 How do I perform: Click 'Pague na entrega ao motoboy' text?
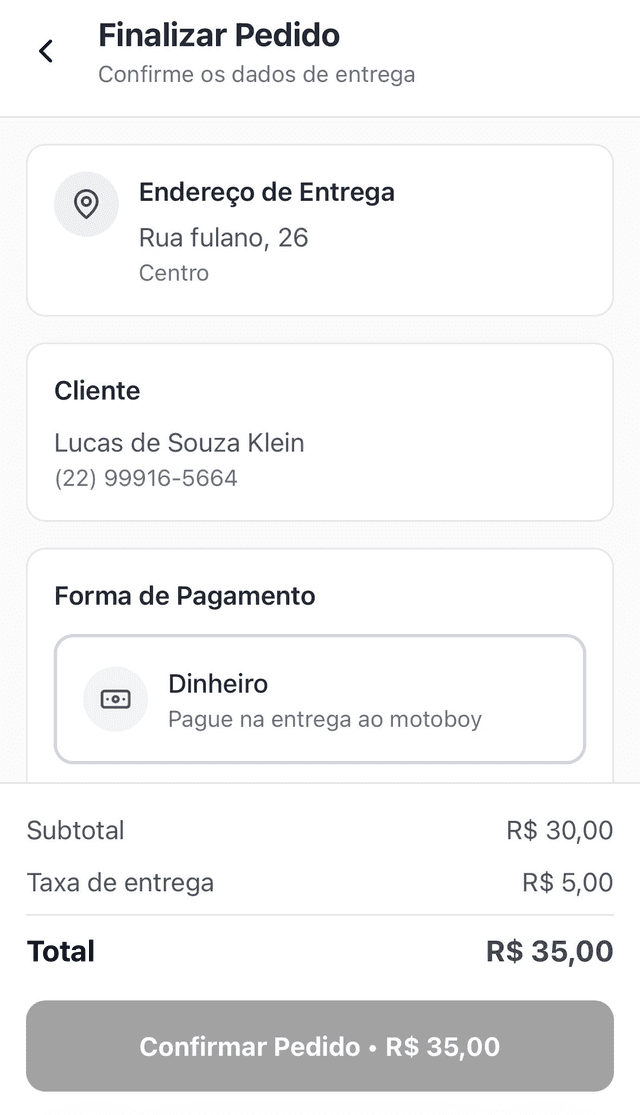click(x=326, y=719)
